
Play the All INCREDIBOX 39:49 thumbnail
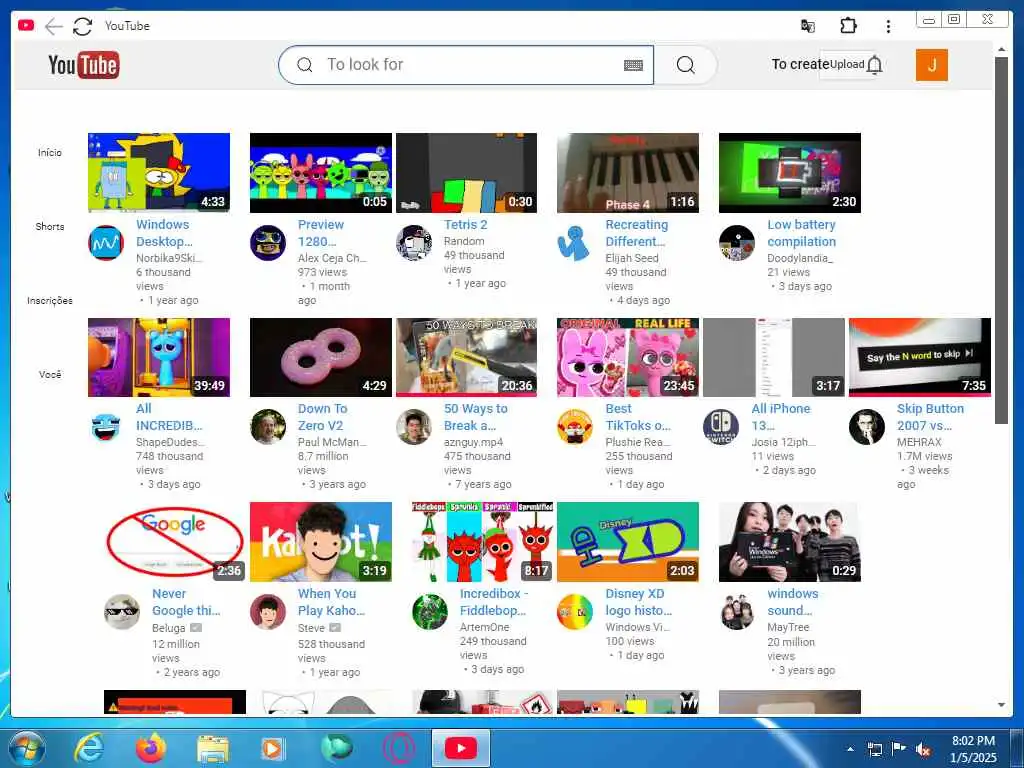pos(159,357)
